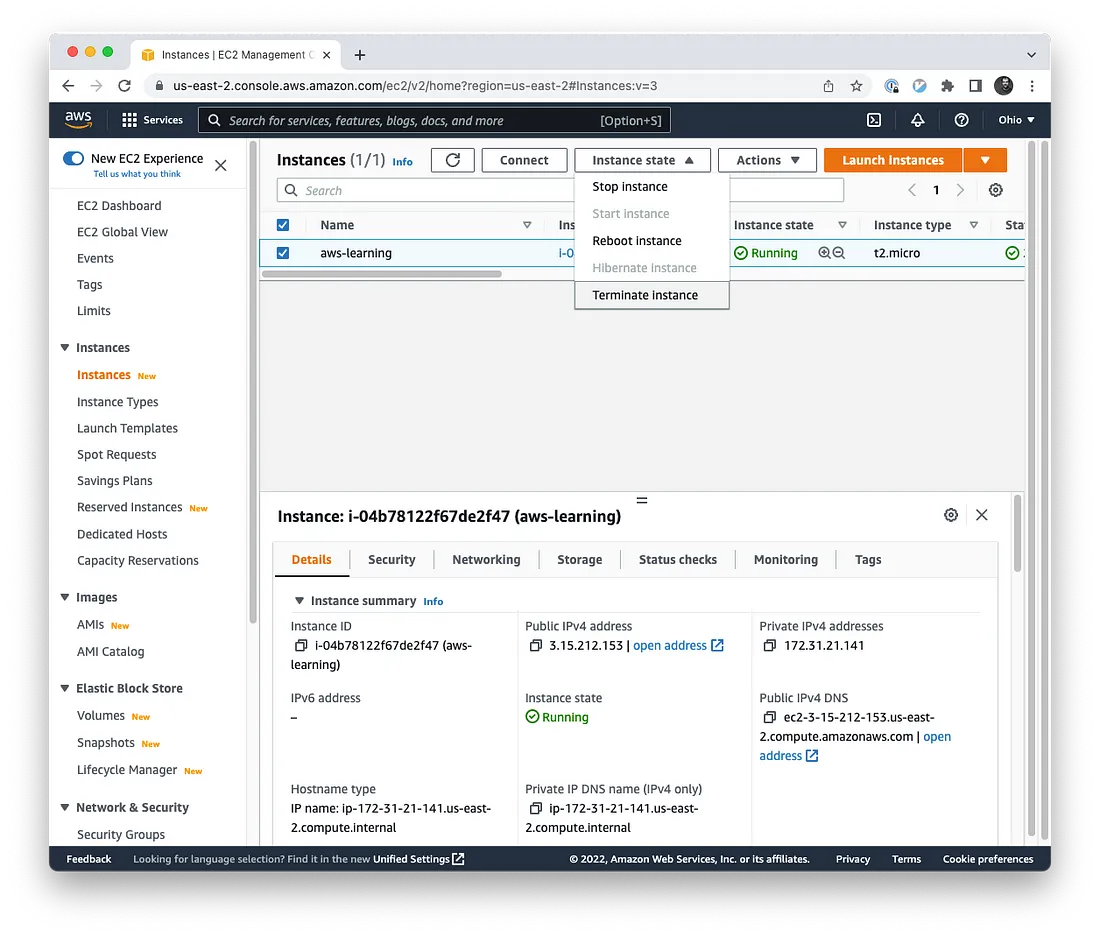Image resolution: width=1100 pixels, height=936 pixels.
Task: Open Security Groups in the sidebar
Action: [121, 834]
